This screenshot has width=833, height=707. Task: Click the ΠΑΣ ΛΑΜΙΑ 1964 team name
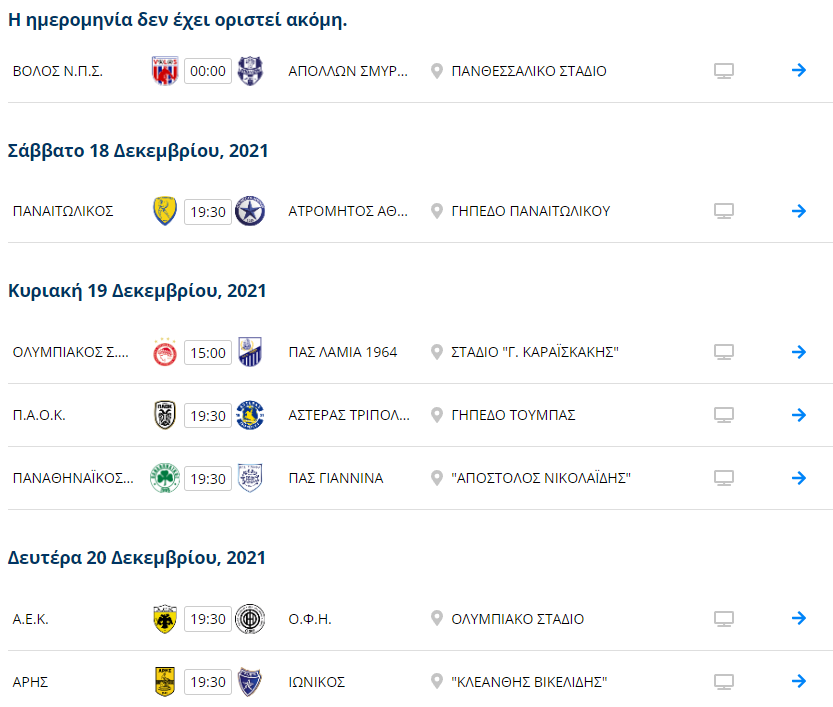(x=342, y=352)
